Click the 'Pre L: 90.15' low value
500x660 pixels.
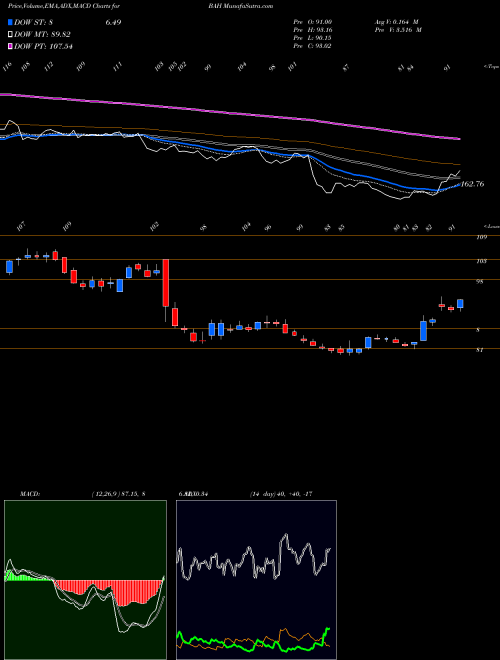312,38
